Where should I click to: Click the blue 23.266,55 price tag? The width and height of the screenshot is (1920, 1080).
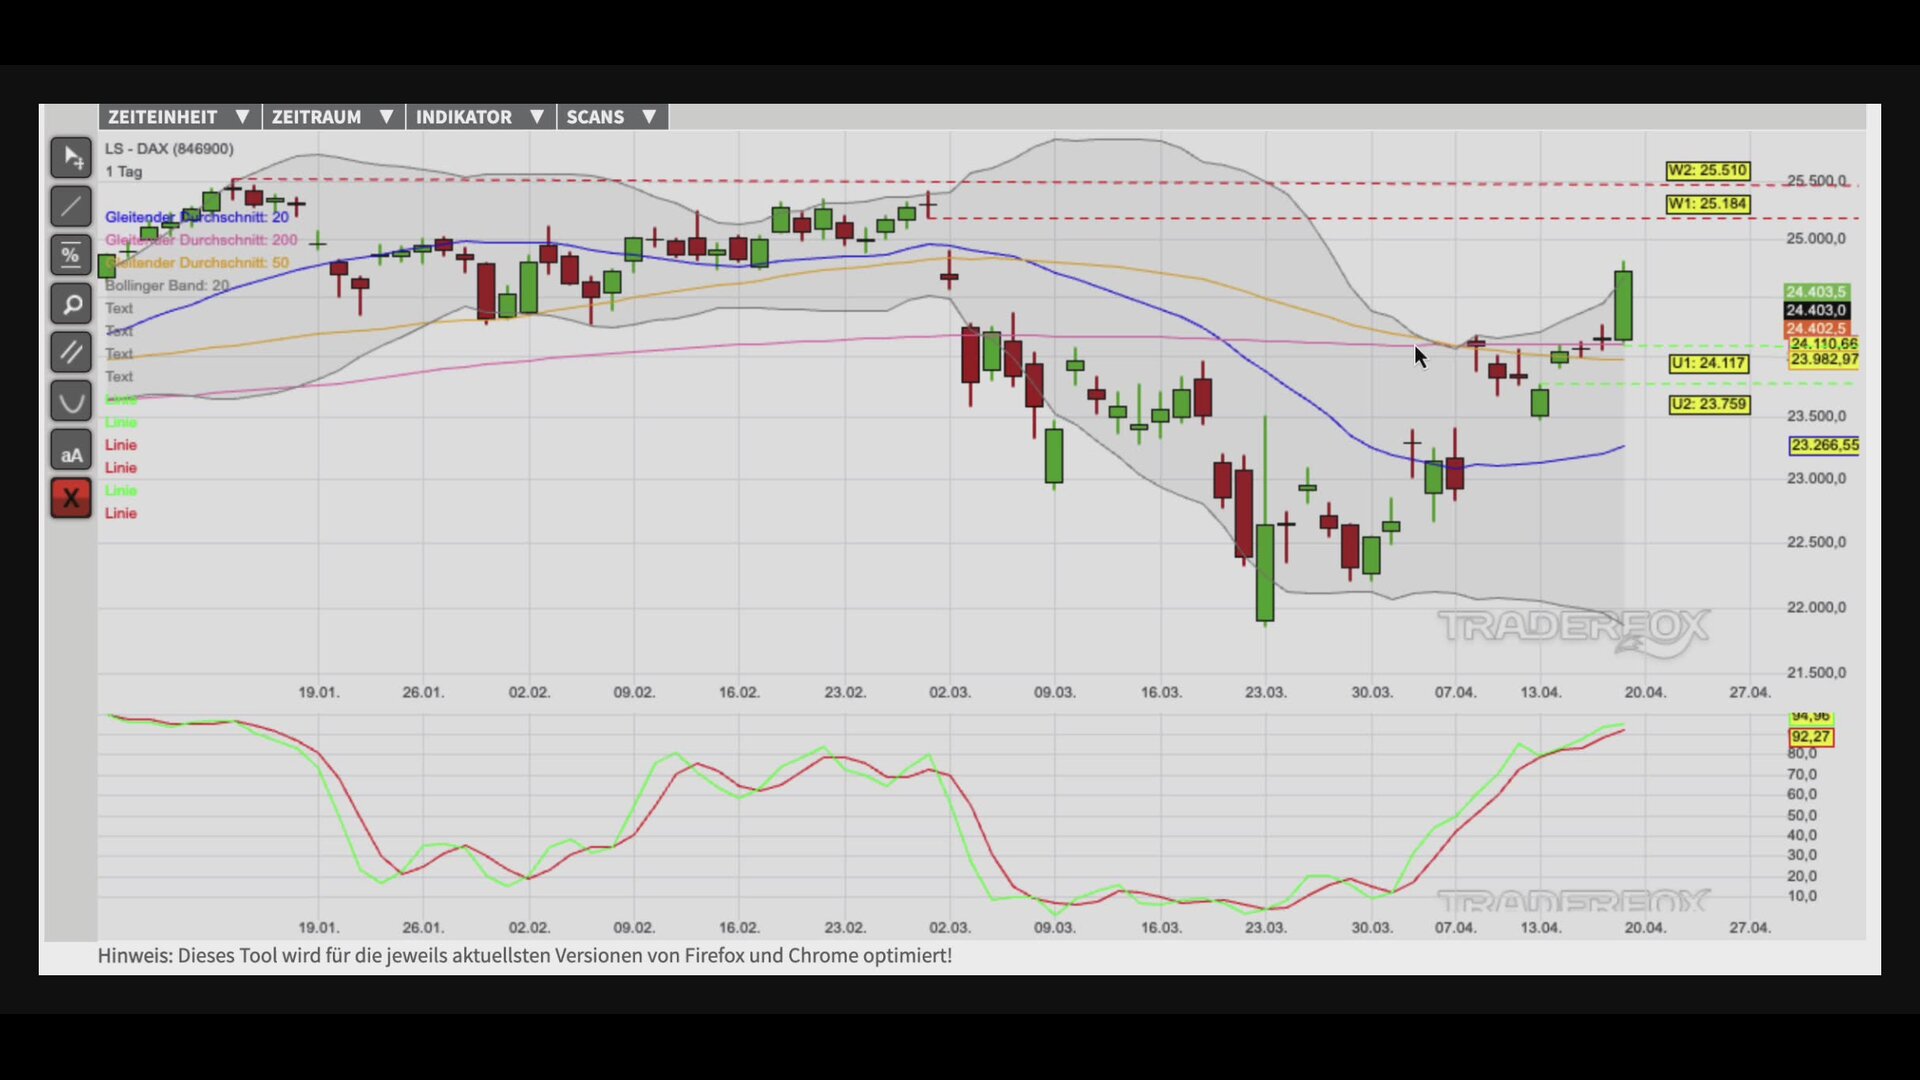point(1824,445)
